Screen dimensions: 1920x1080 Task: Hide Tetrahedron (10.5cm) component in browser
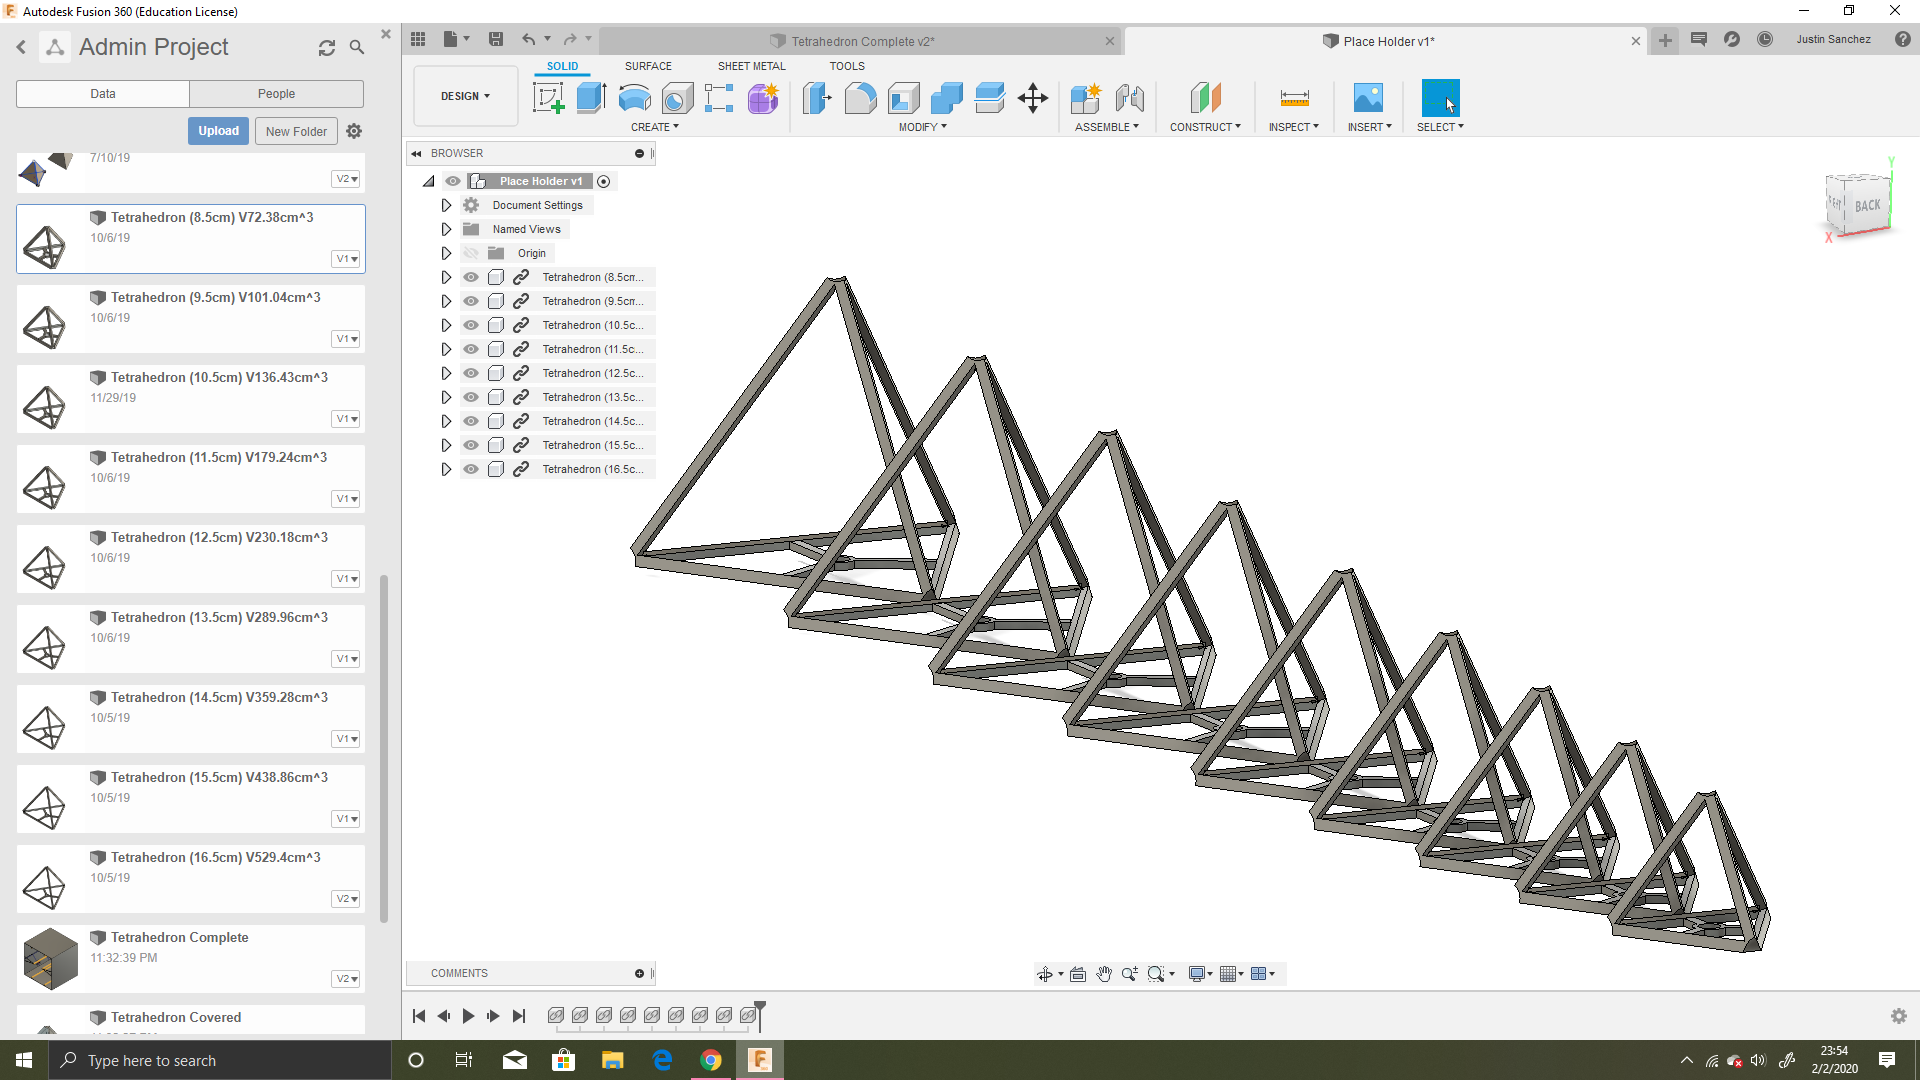[471, 325]
